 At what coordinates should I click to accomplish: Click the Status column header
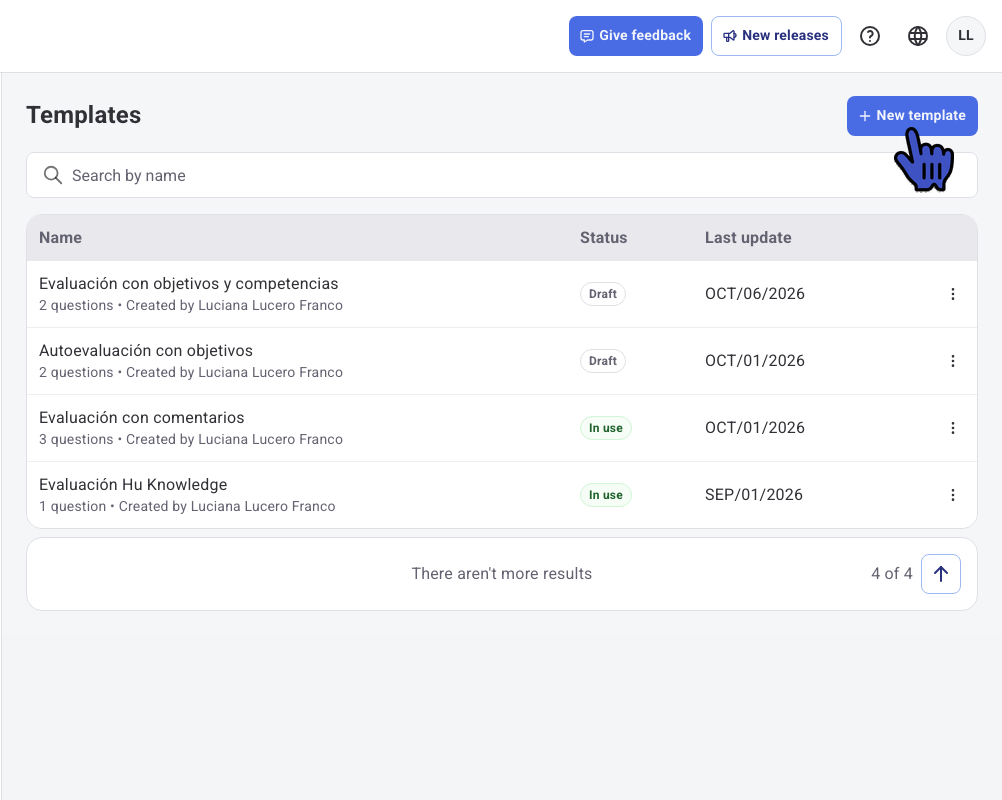pyautogui.click(x=603, y=238)
